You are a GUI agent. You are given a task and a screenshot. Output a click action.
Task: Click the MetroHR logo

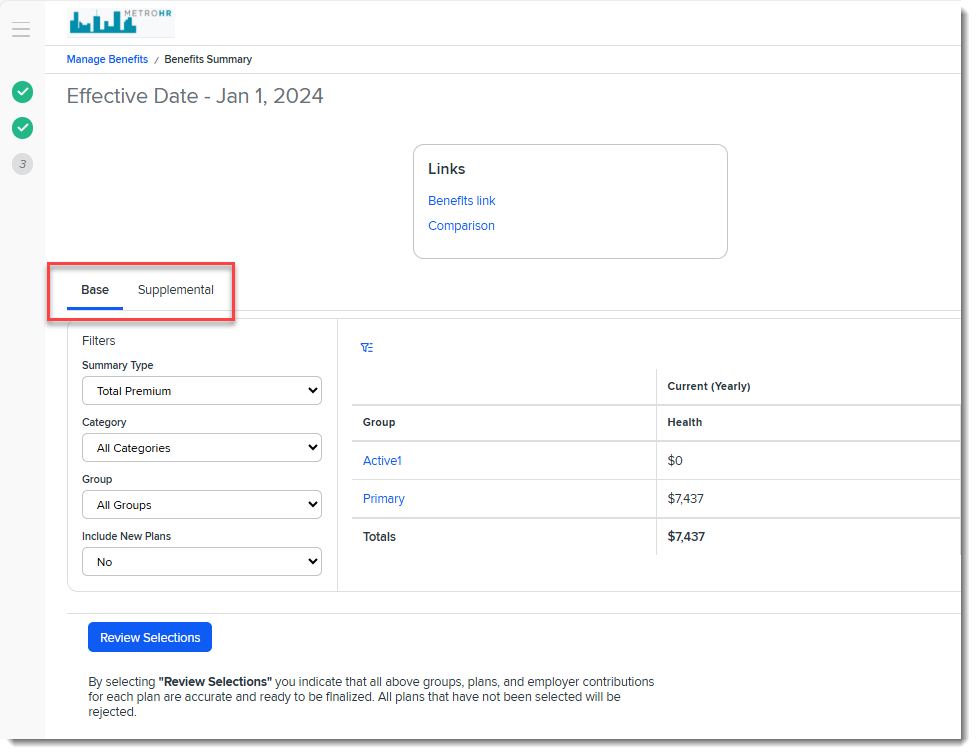[x=120, y=22]
